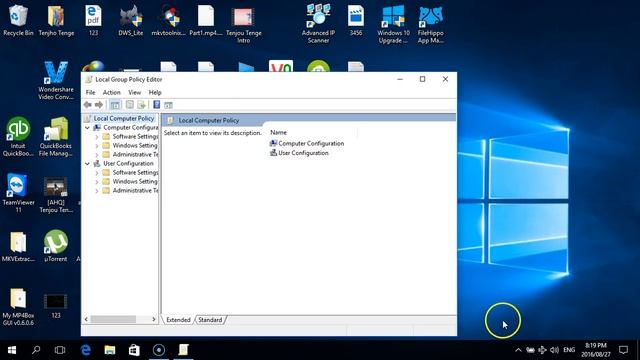640x360 pixels.
Task: Open taskbar Search magnifier
Action: (x=36, y=350)
